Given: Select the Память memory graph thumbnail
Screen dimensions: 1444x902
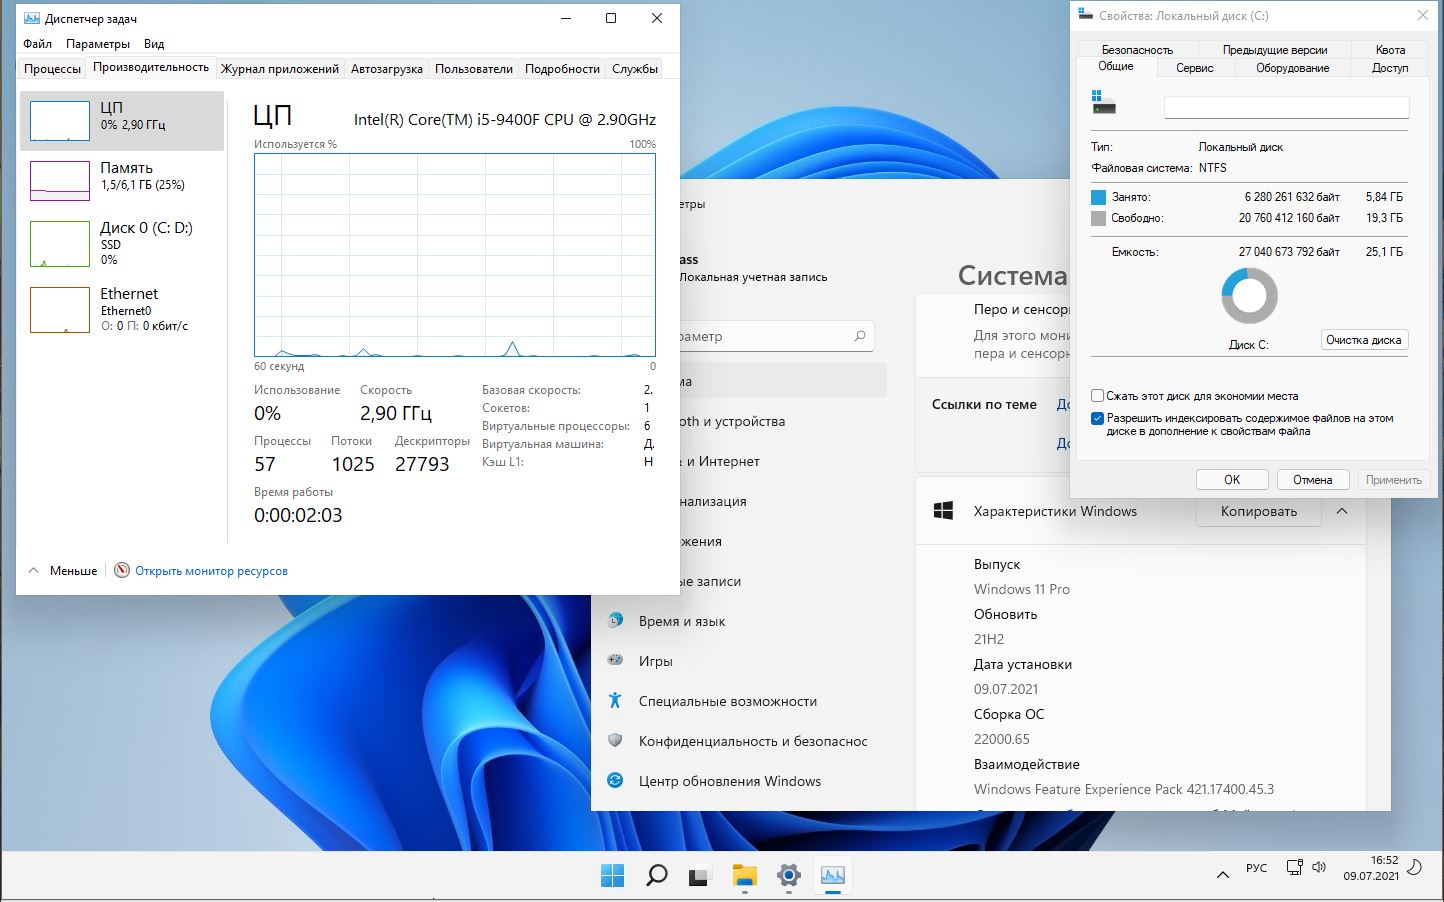Looking at the screenshot, I should point(60,181).
